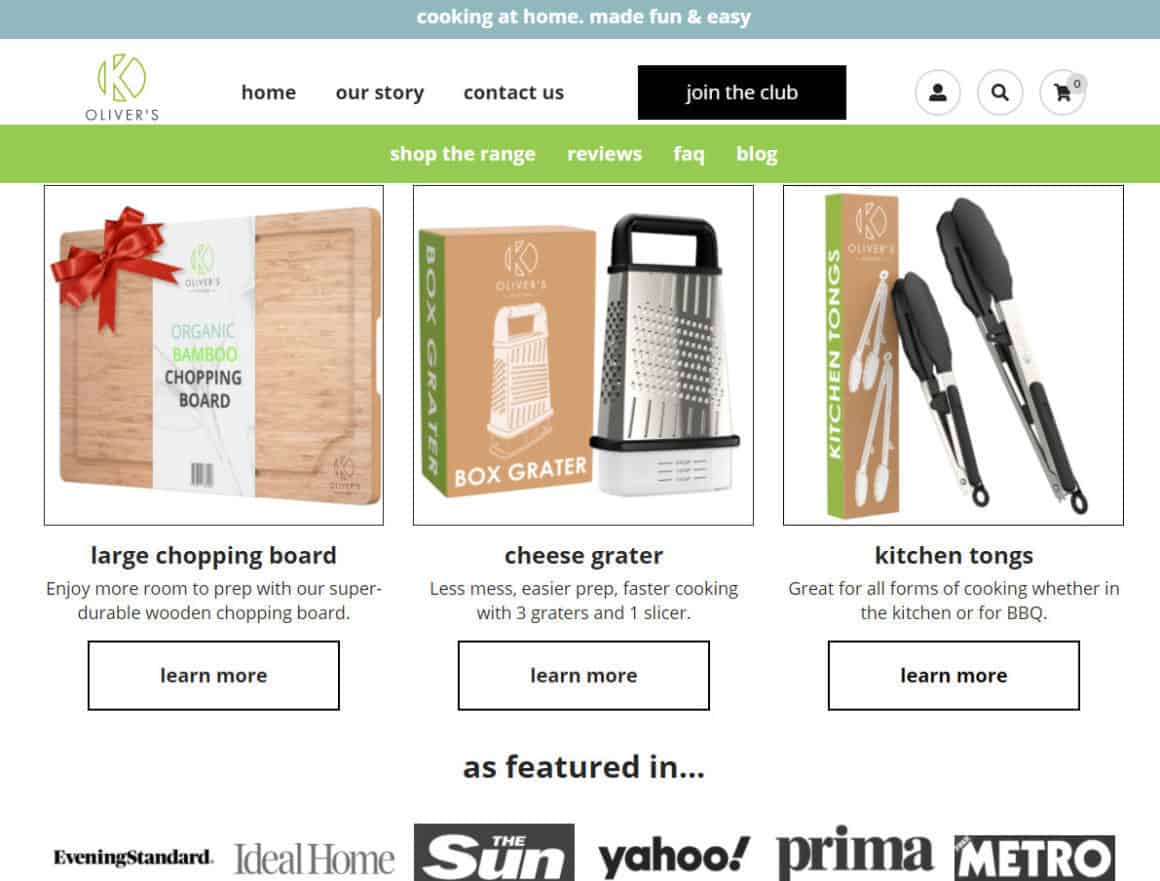Screen dimensions: 1160x881
Task: Click the Oliver's logo
Action: (122, 87)
